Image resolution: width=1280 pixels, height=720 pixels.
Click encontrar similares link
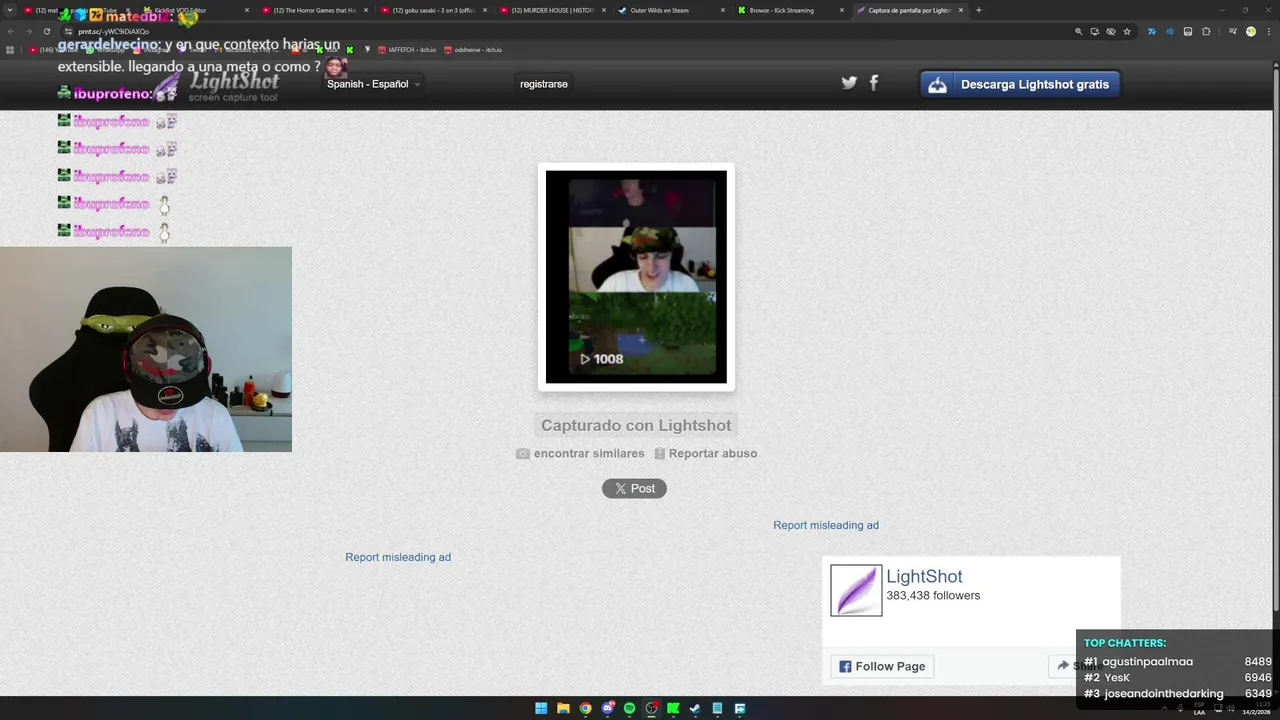point(580,453)
